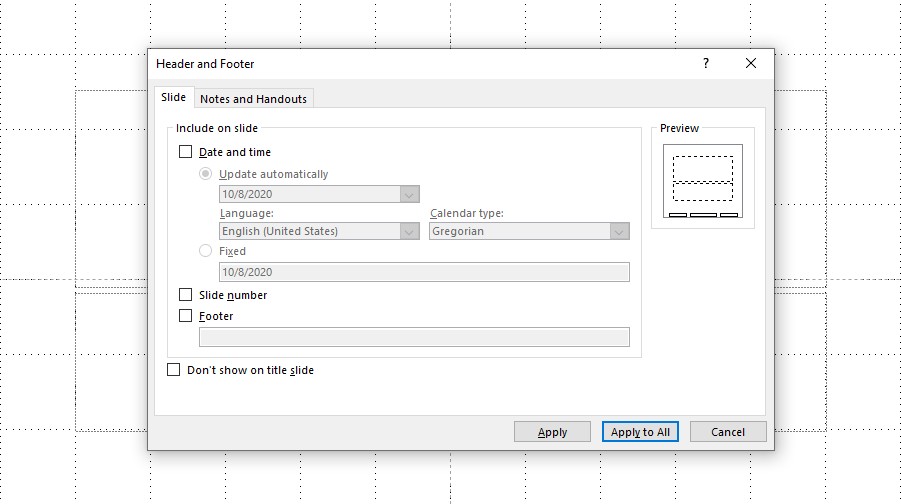The height and width of the screenshot is (504, 901).
Task: Click the Header and Footer title bar
Action: 400,64
